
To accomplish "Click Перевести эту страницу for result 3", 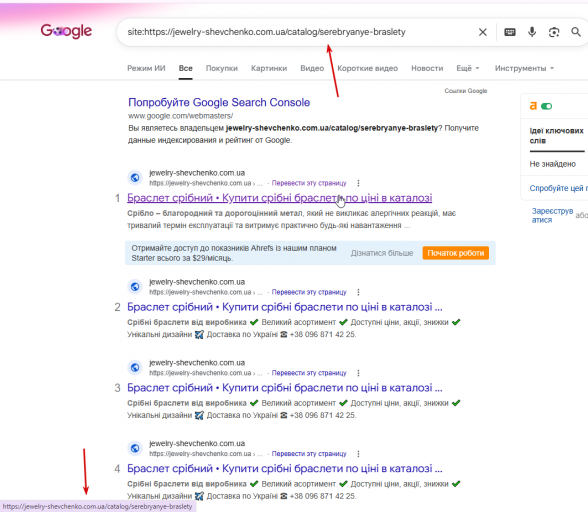I will tap(309, 373).
